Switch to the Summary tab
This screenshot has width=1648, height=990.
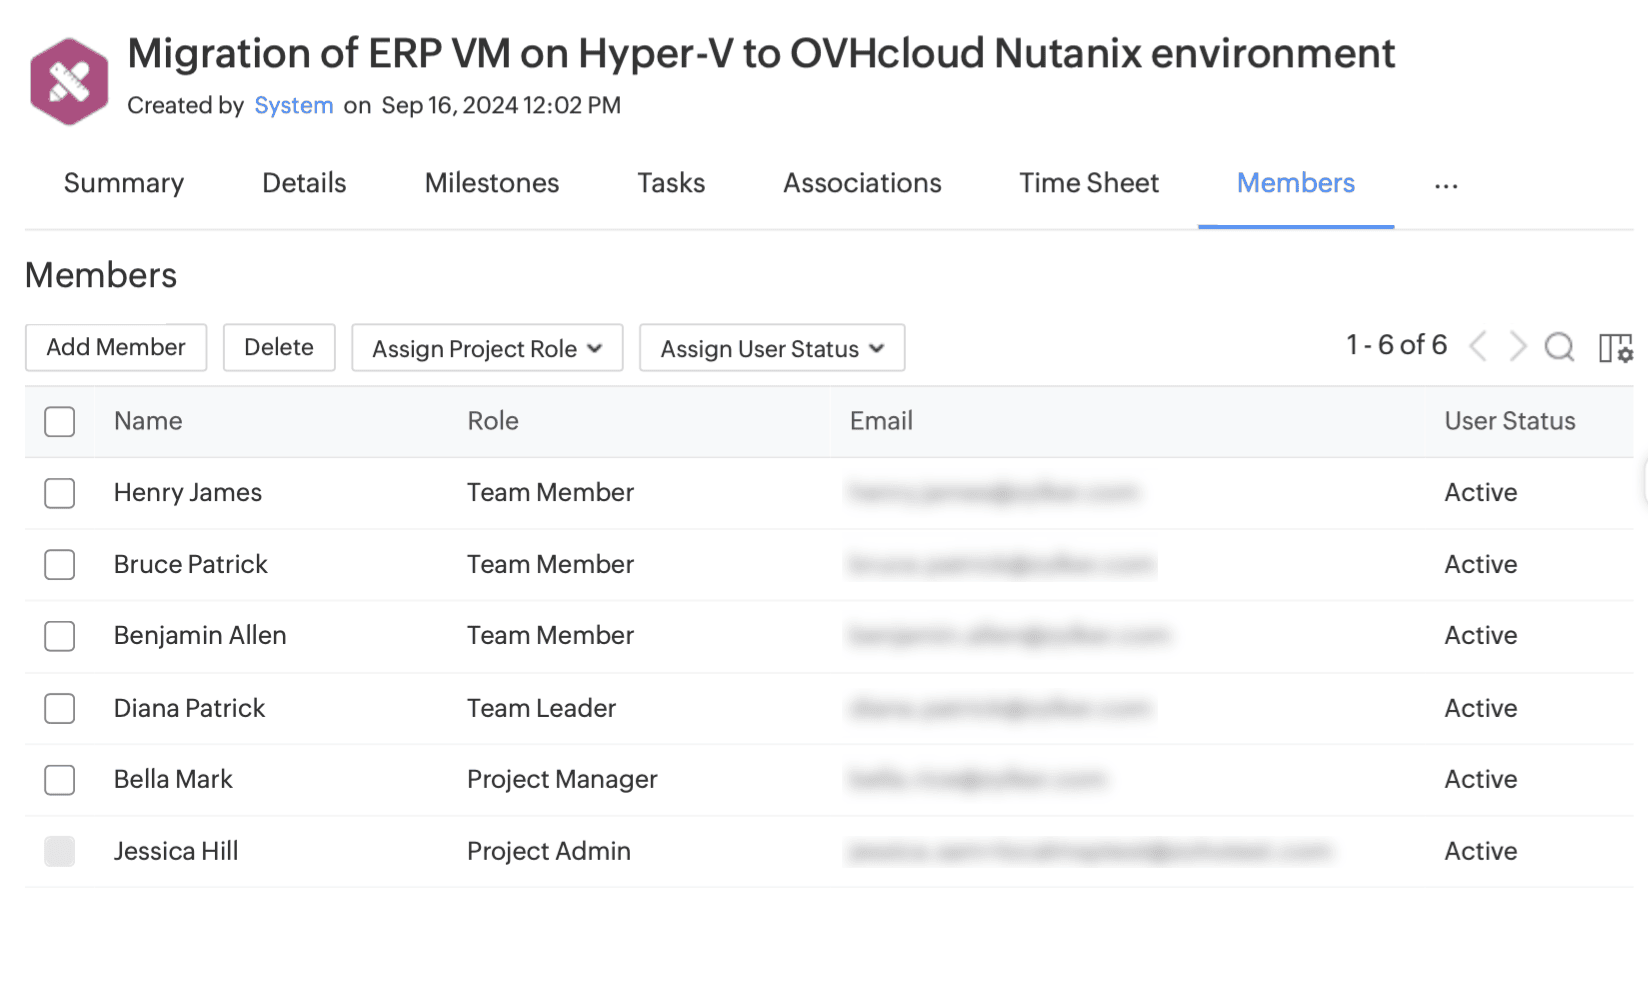click(x=124, y=183)
